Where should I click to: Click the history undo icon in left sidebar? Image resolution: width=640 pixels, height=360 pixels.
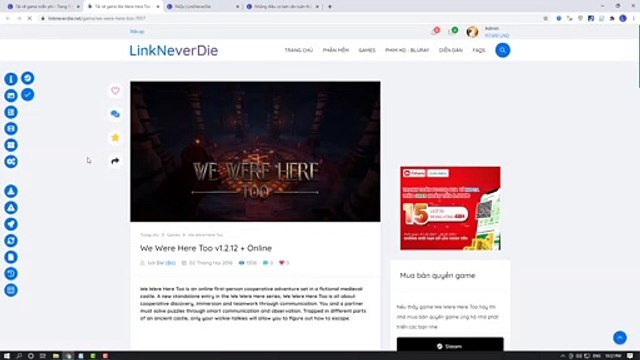(x=11, y=273)
